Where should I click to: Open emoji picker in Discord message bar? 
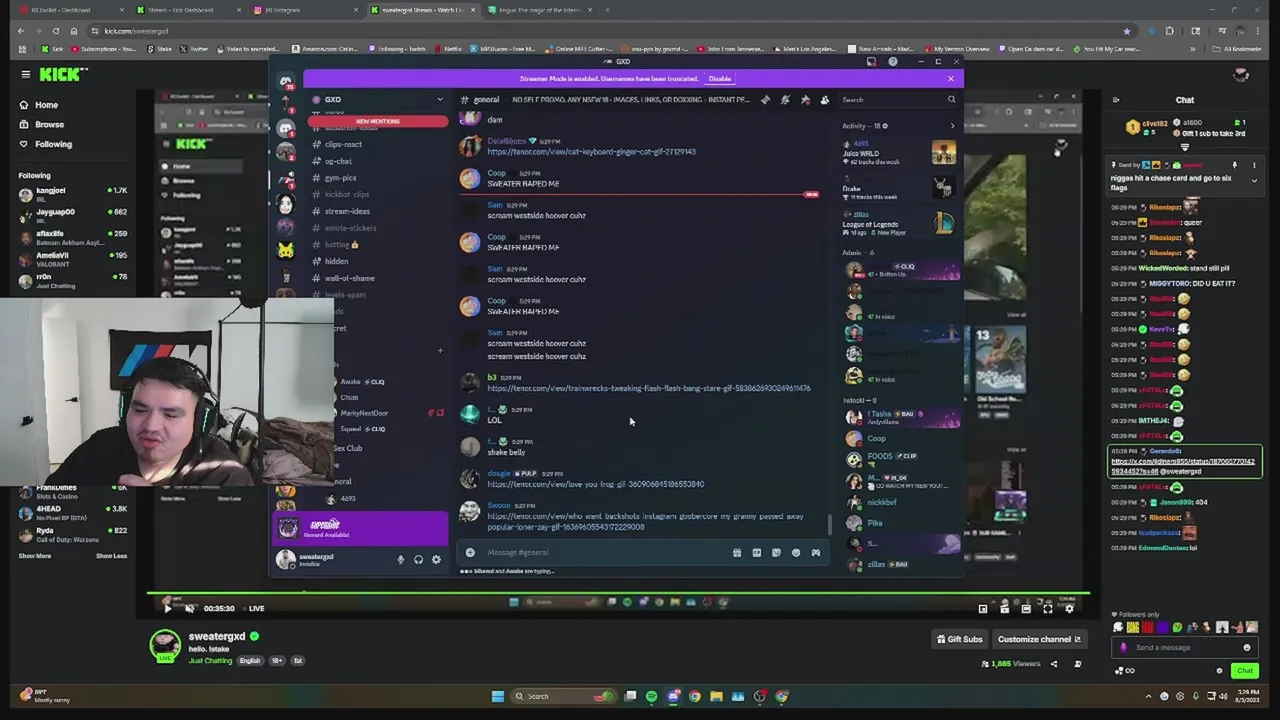[796, 552]
